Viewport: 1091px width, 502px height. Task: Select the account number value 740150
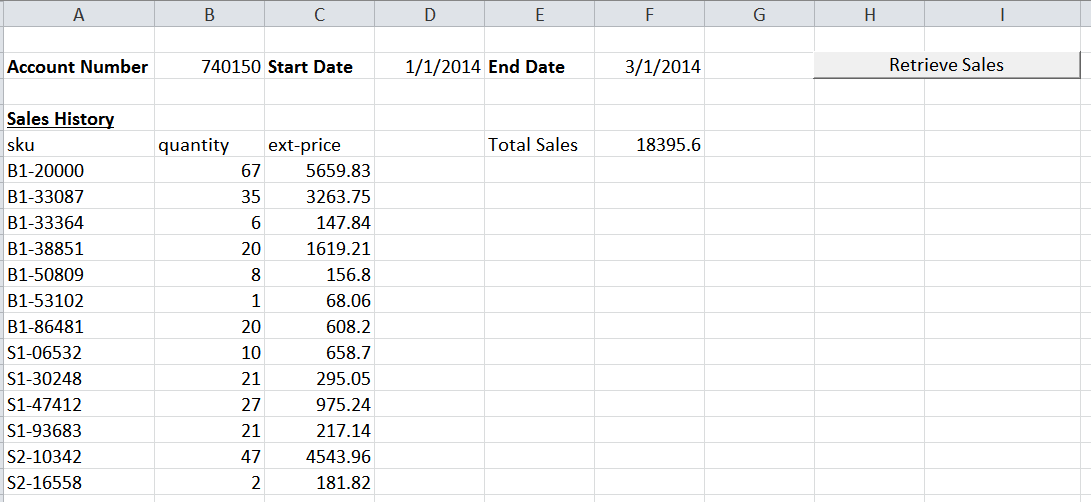(231, 68)
